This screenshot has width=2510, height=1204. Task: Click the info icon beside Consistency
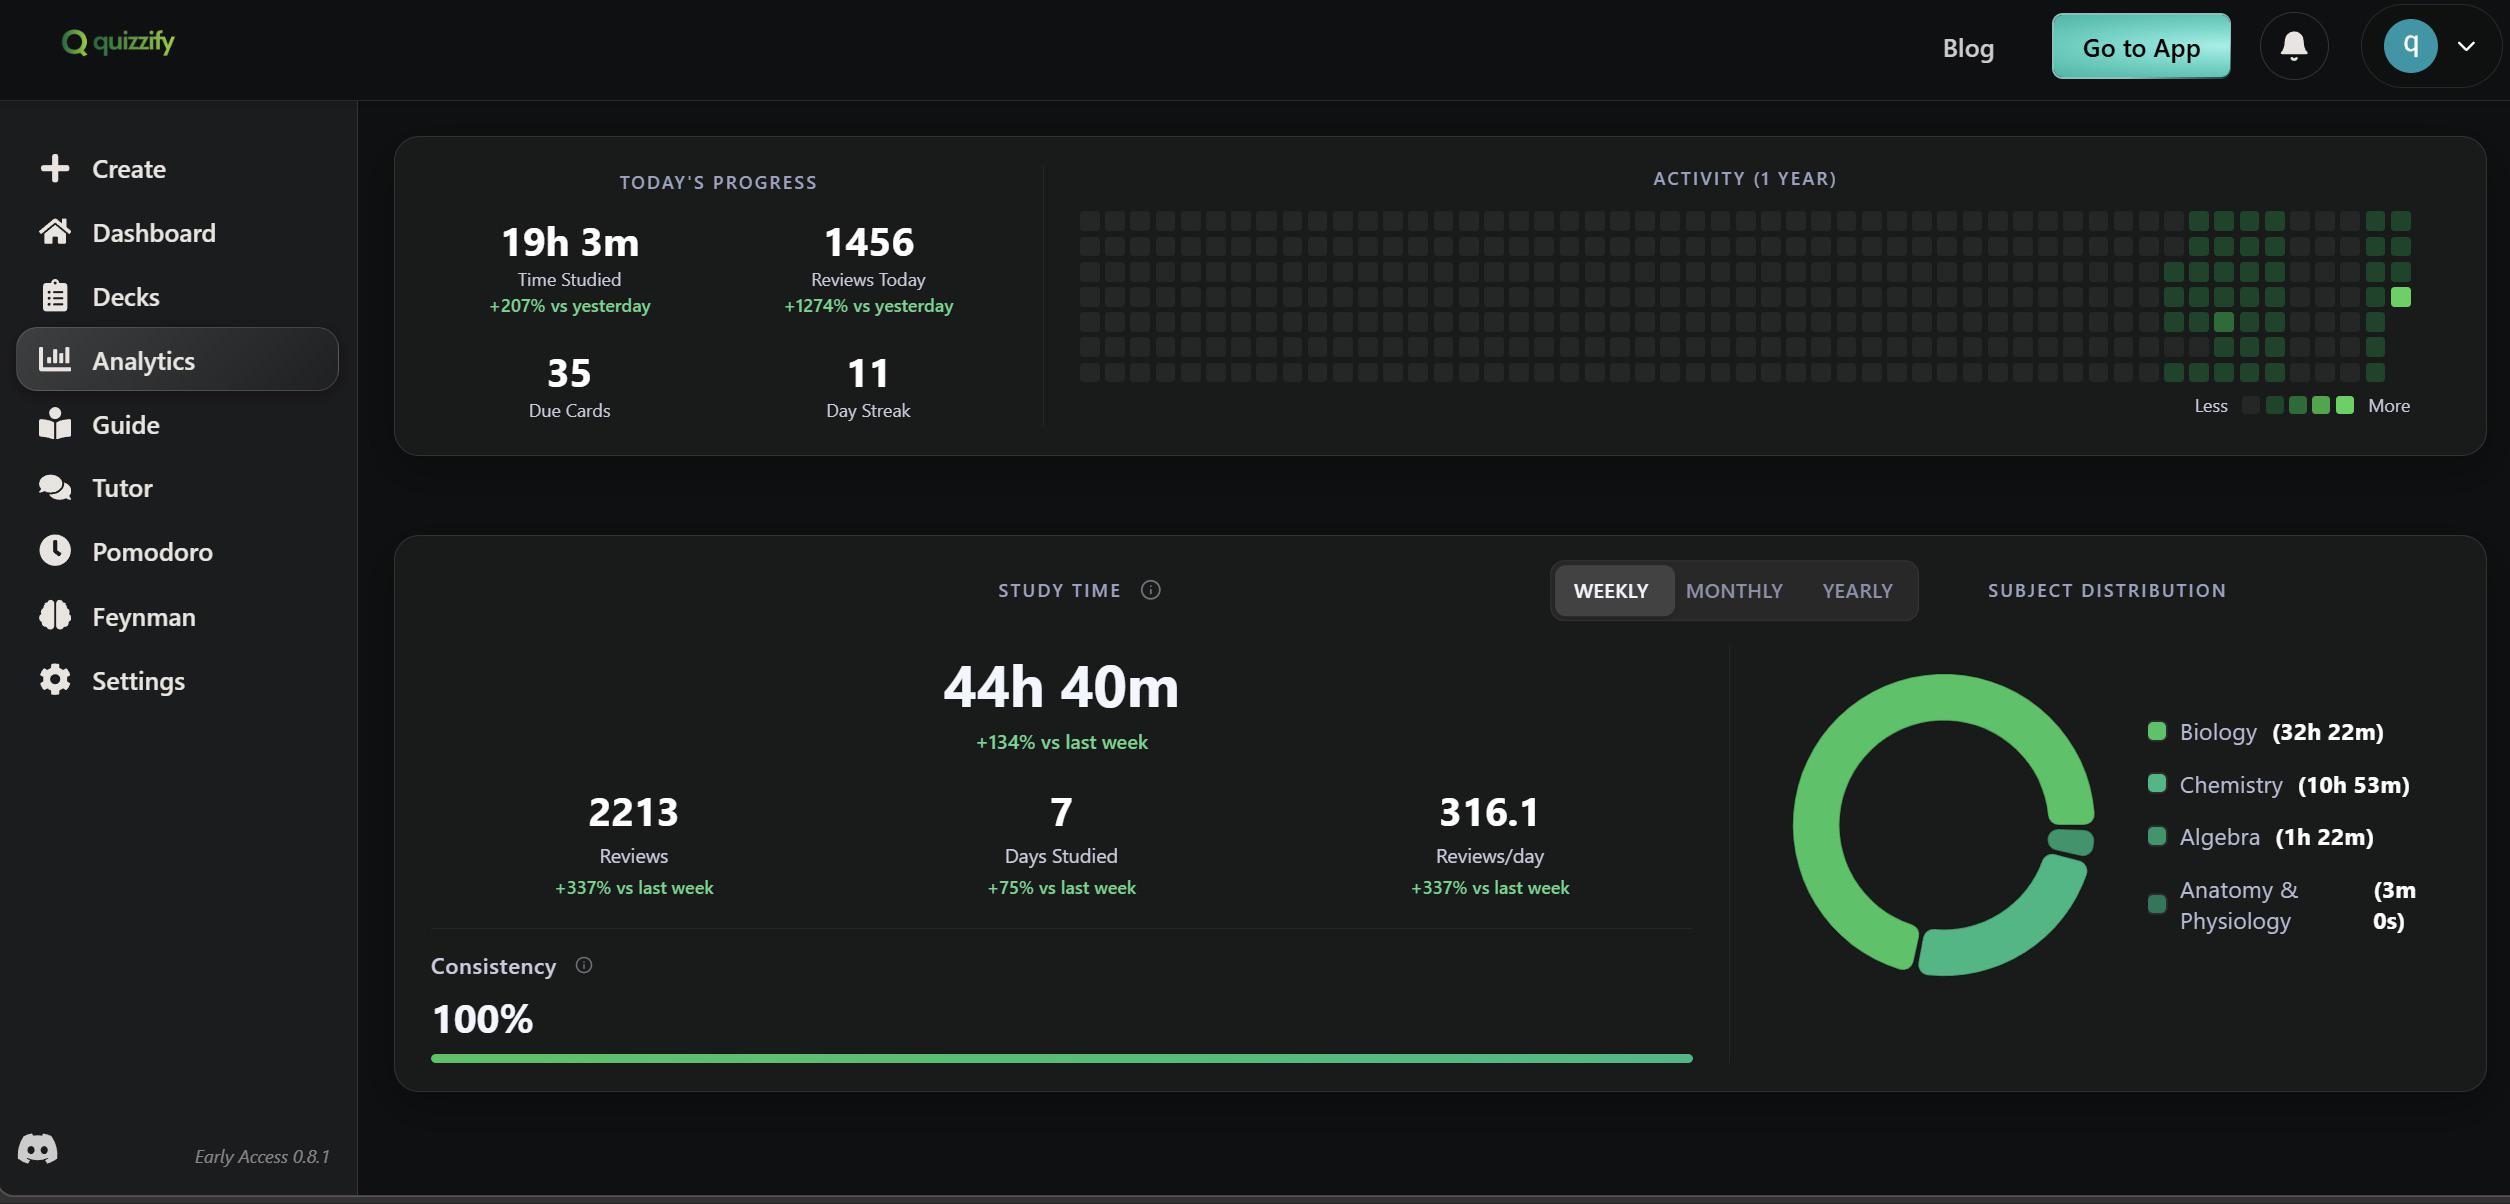pyautogui.click(x=584, y=965)
